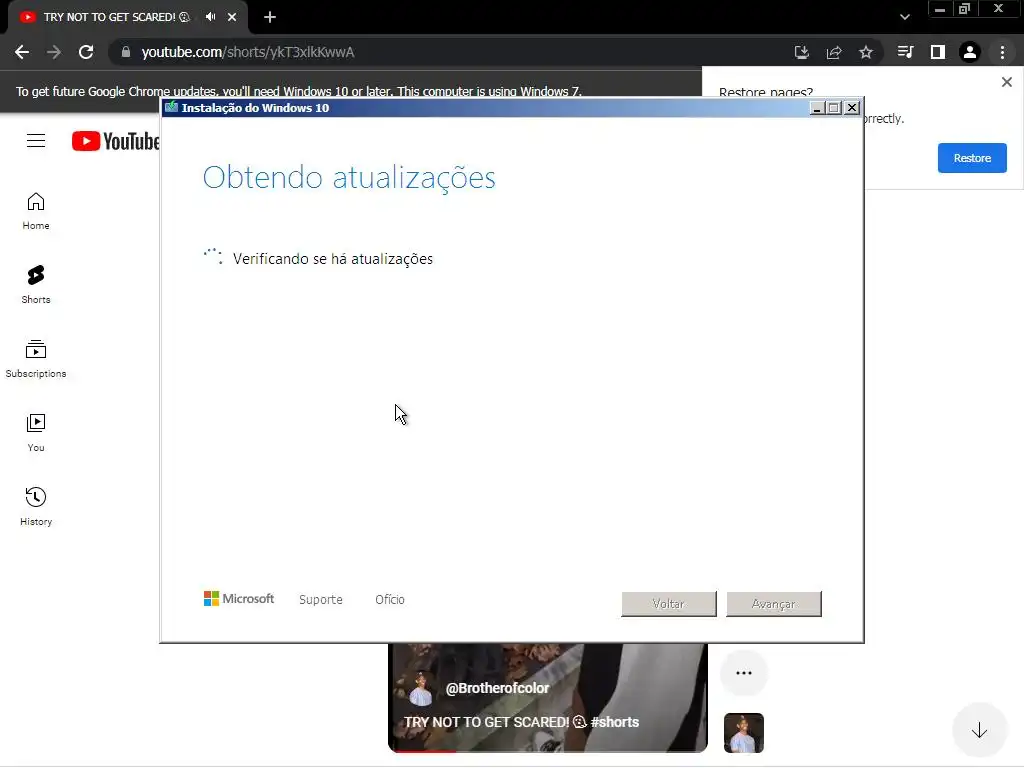Open the YouTube hamburger guide menu

[36, 140]
